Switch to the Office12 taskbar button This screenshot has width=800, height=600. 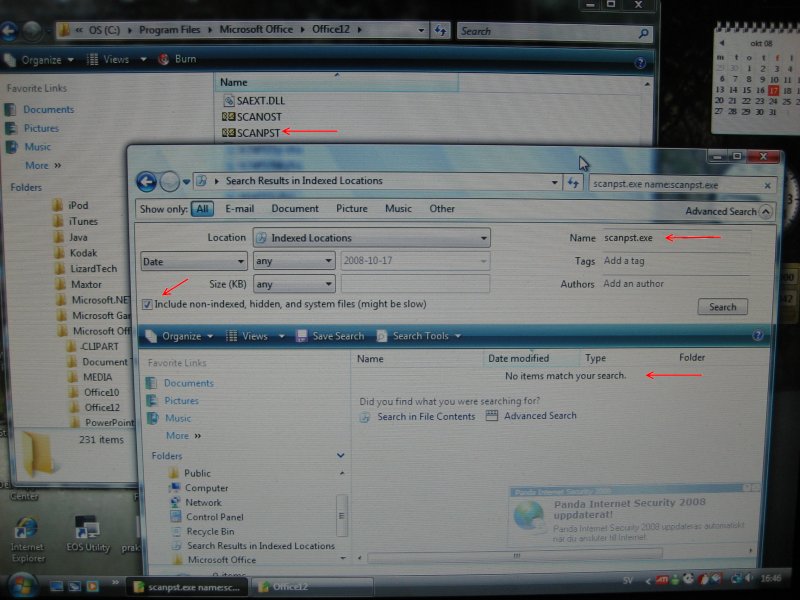click(312, 587)
